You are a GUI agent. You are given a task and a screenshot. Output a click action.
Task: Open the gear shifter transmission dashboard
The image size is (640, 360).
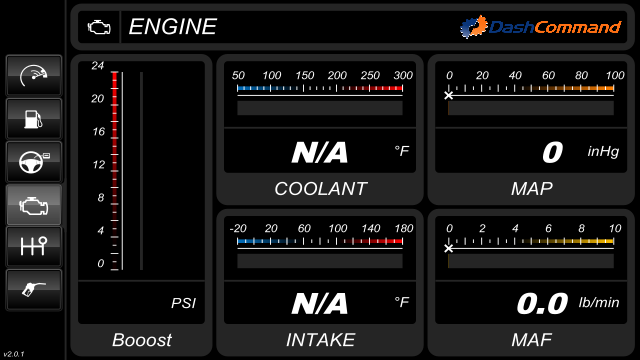[x=33, y=247]
